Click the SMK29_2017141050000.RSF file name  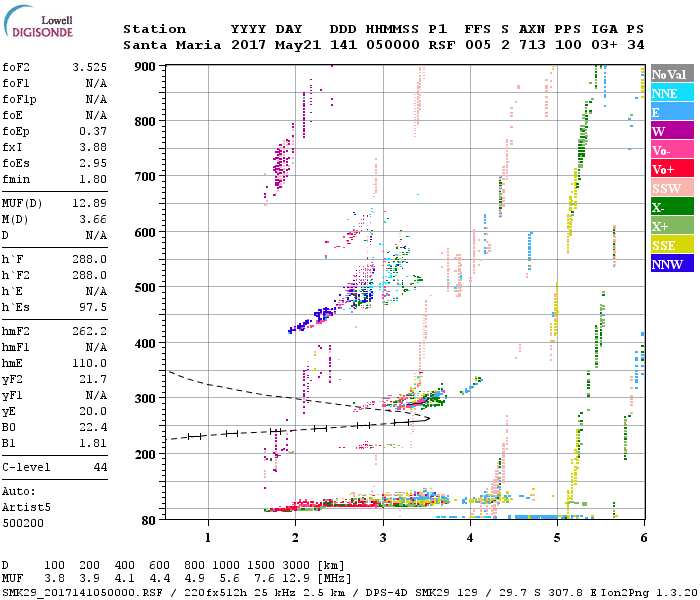pos(82,593)
